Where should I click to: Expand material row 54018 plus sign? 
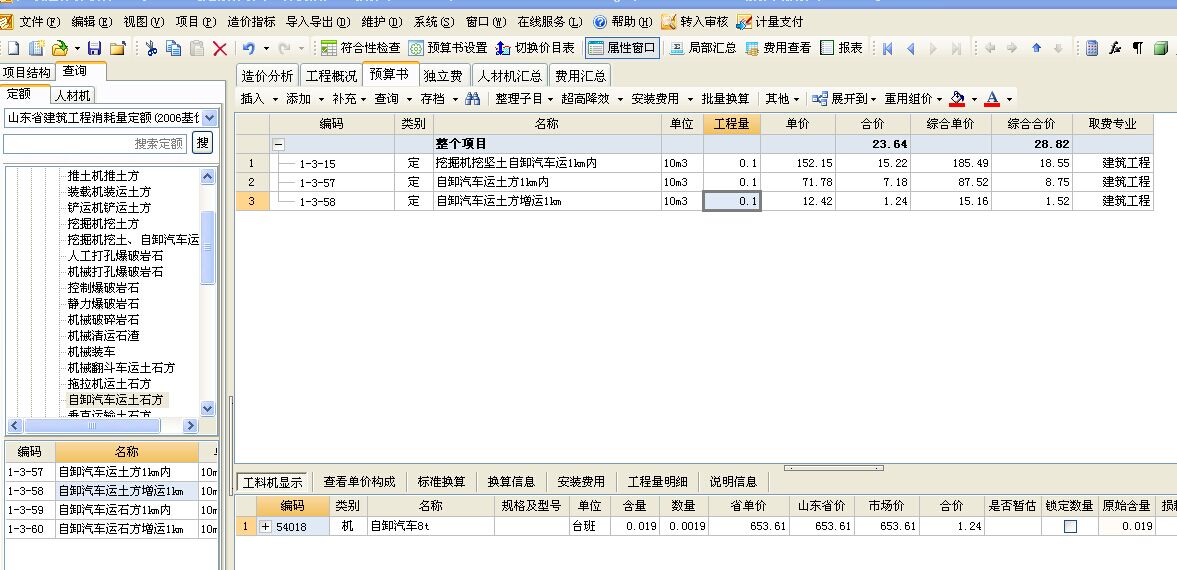(265, 526)
